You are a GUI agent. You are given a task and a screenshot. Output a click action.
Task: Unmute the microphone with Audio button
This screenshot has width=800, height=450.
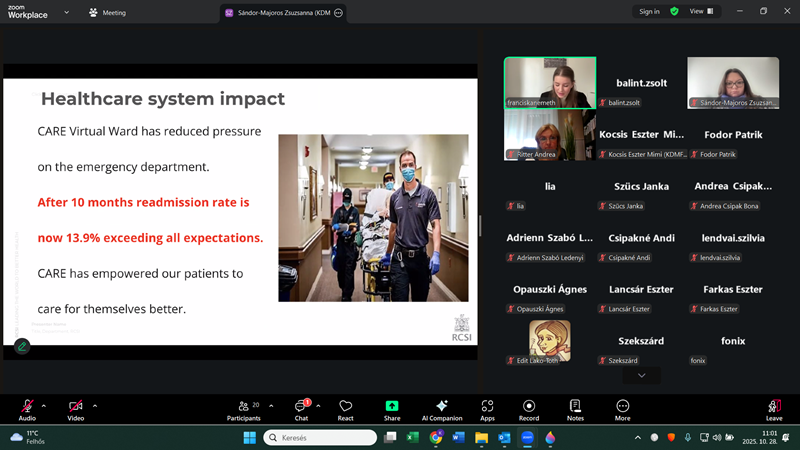pyautogui.click(x=27, y=407)
